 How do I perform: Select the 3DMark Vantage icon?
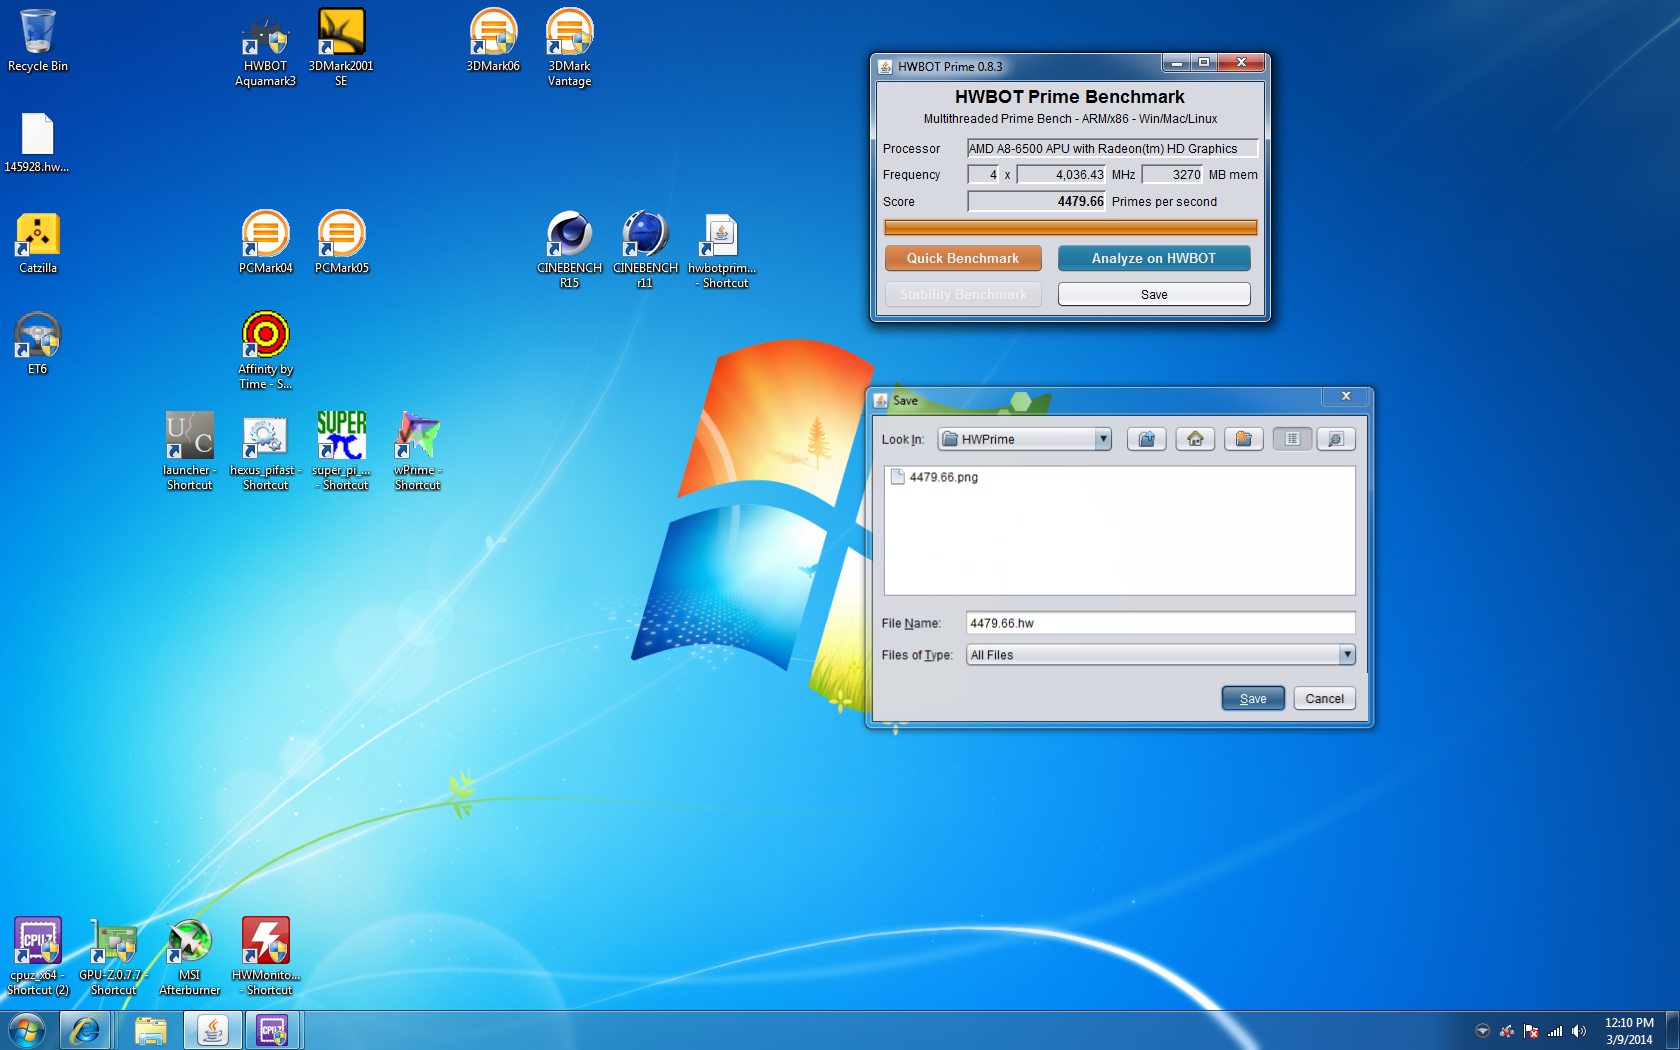569,47
